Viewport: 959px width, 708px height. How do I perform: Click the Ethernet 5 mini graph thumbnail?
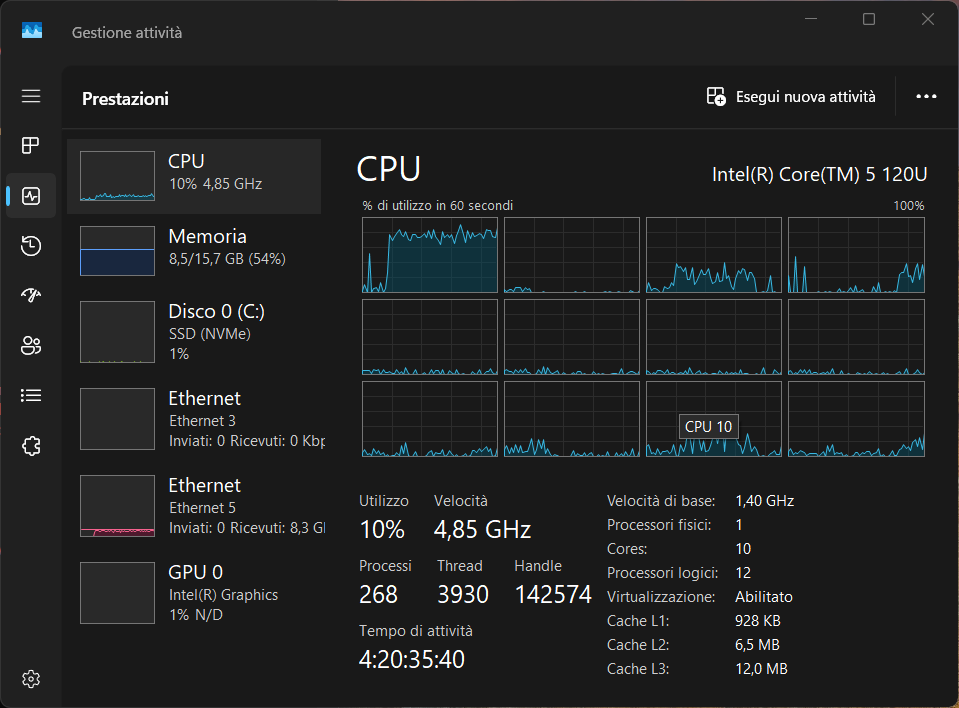[x=117, y=506]
